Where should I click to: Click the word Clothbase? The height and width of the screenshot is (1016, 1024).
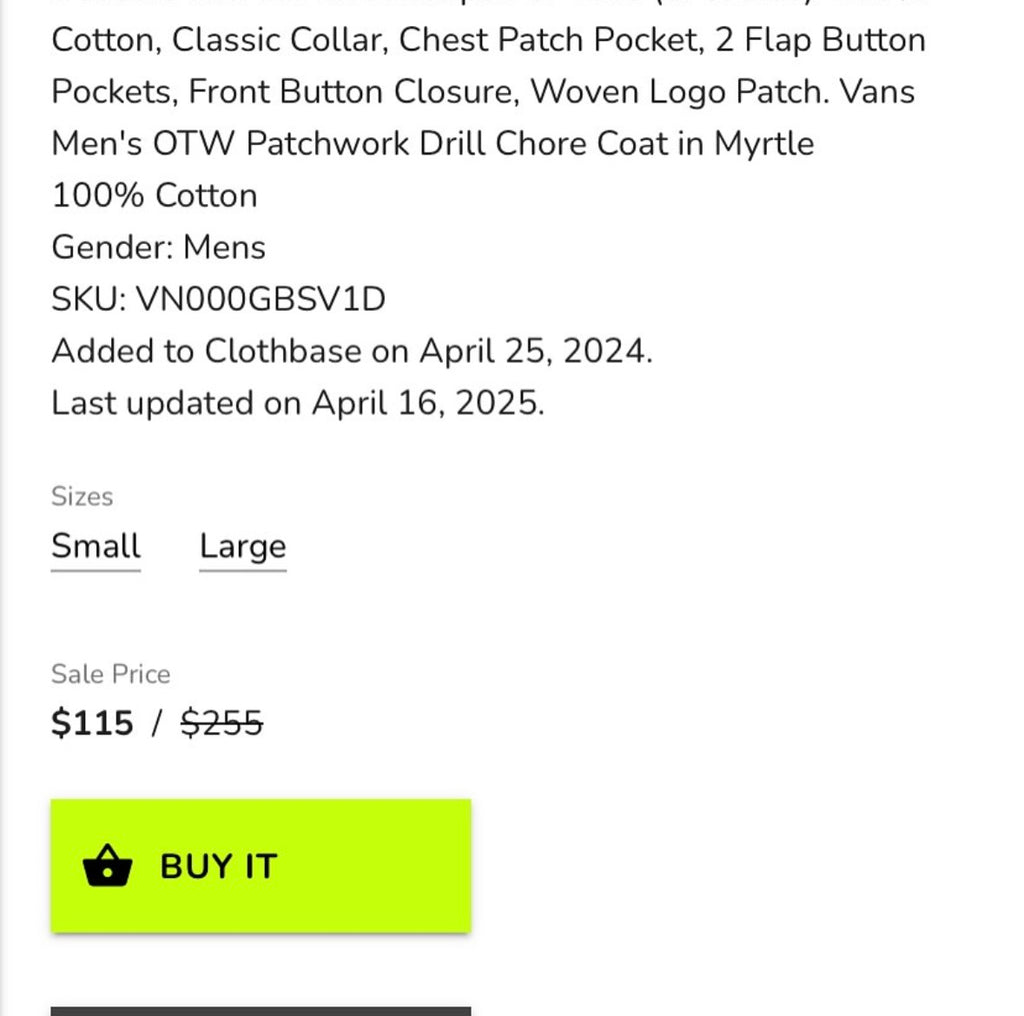[x=283, y=351]
